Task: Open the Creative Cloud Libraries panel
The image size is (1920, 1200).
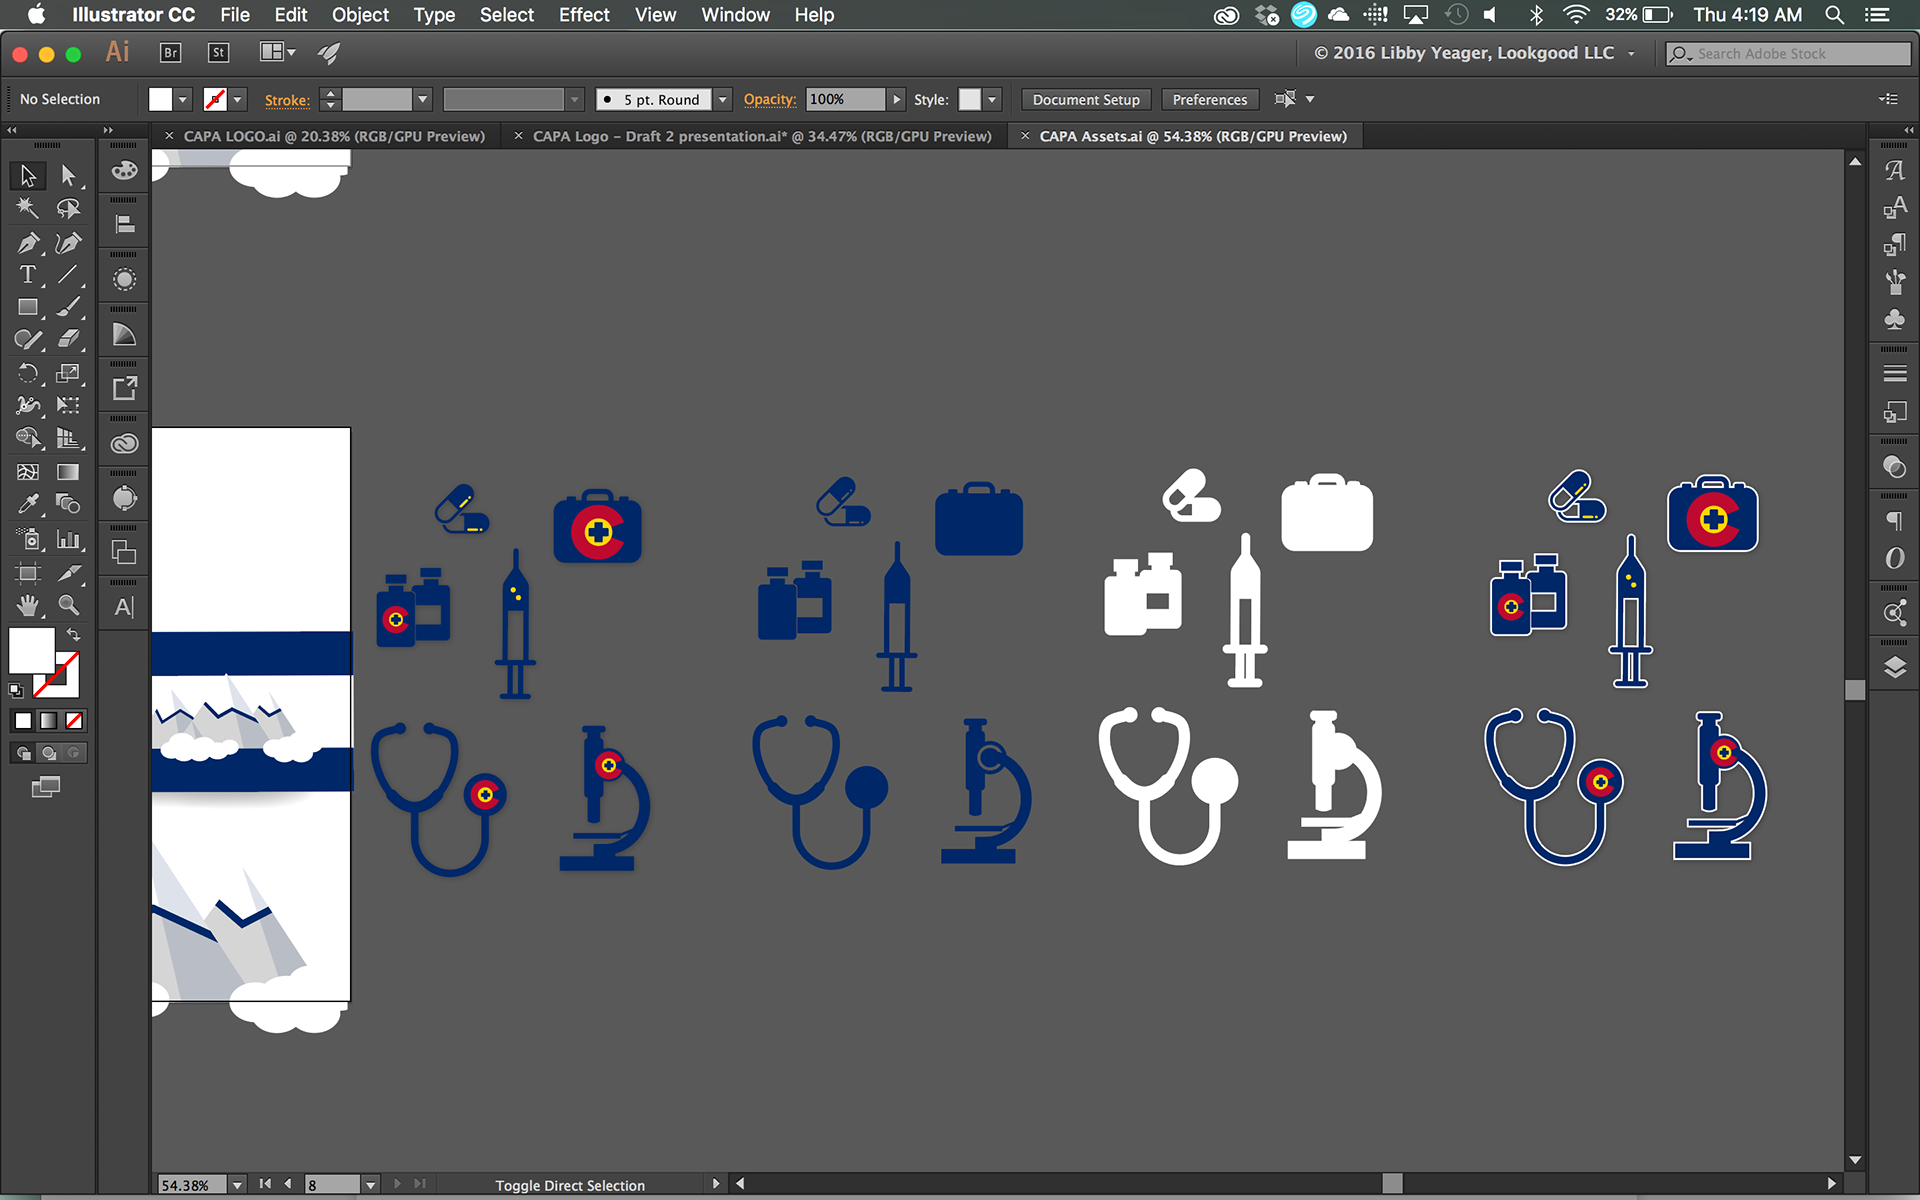Action: coord(124,443)
